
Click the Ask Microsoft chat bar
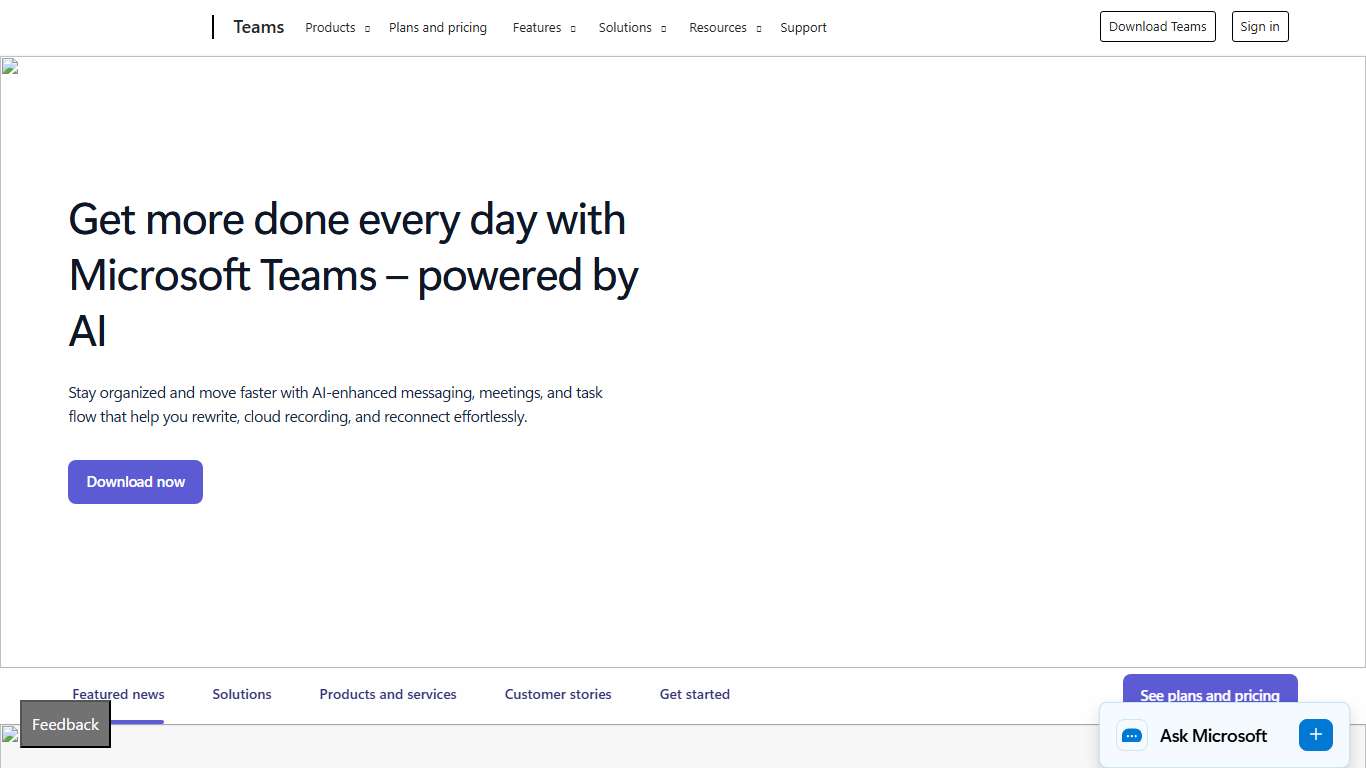point(1213,735)
